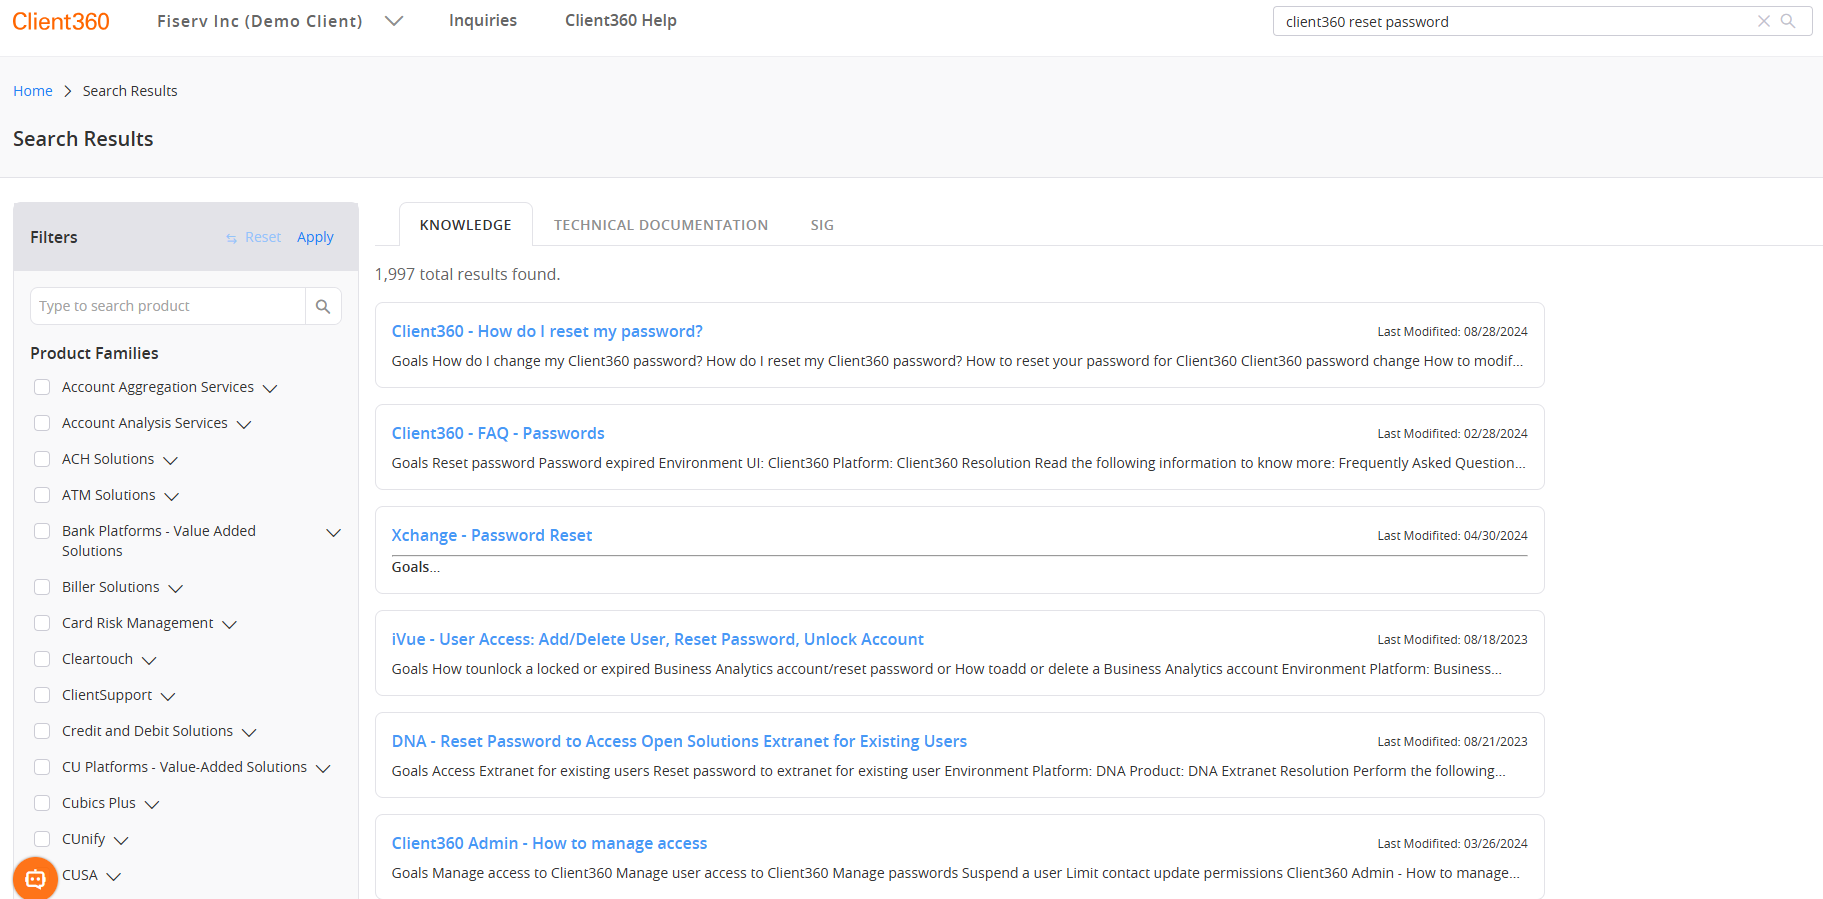The width and height of the screenshot is (1823, 899).
Task: Enable the Cleartouch checkbox
Action: coord(42,659)
